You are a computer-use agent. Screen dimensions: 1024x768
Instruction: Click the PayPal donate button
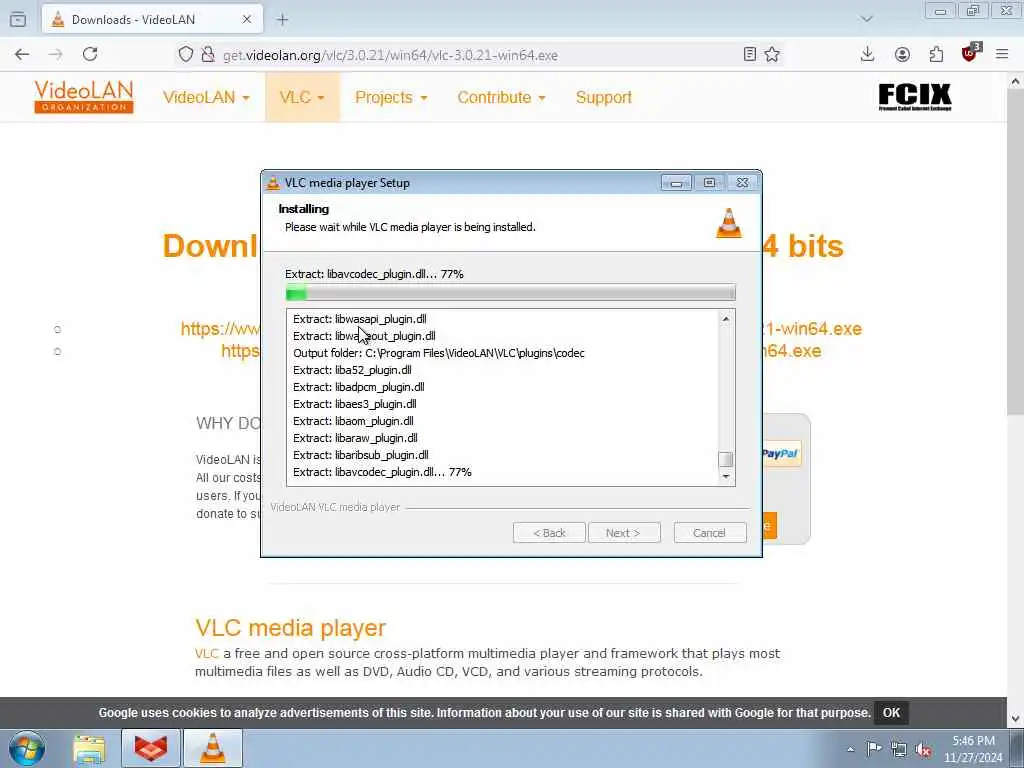pyautogui.click(x=780, y=453)
